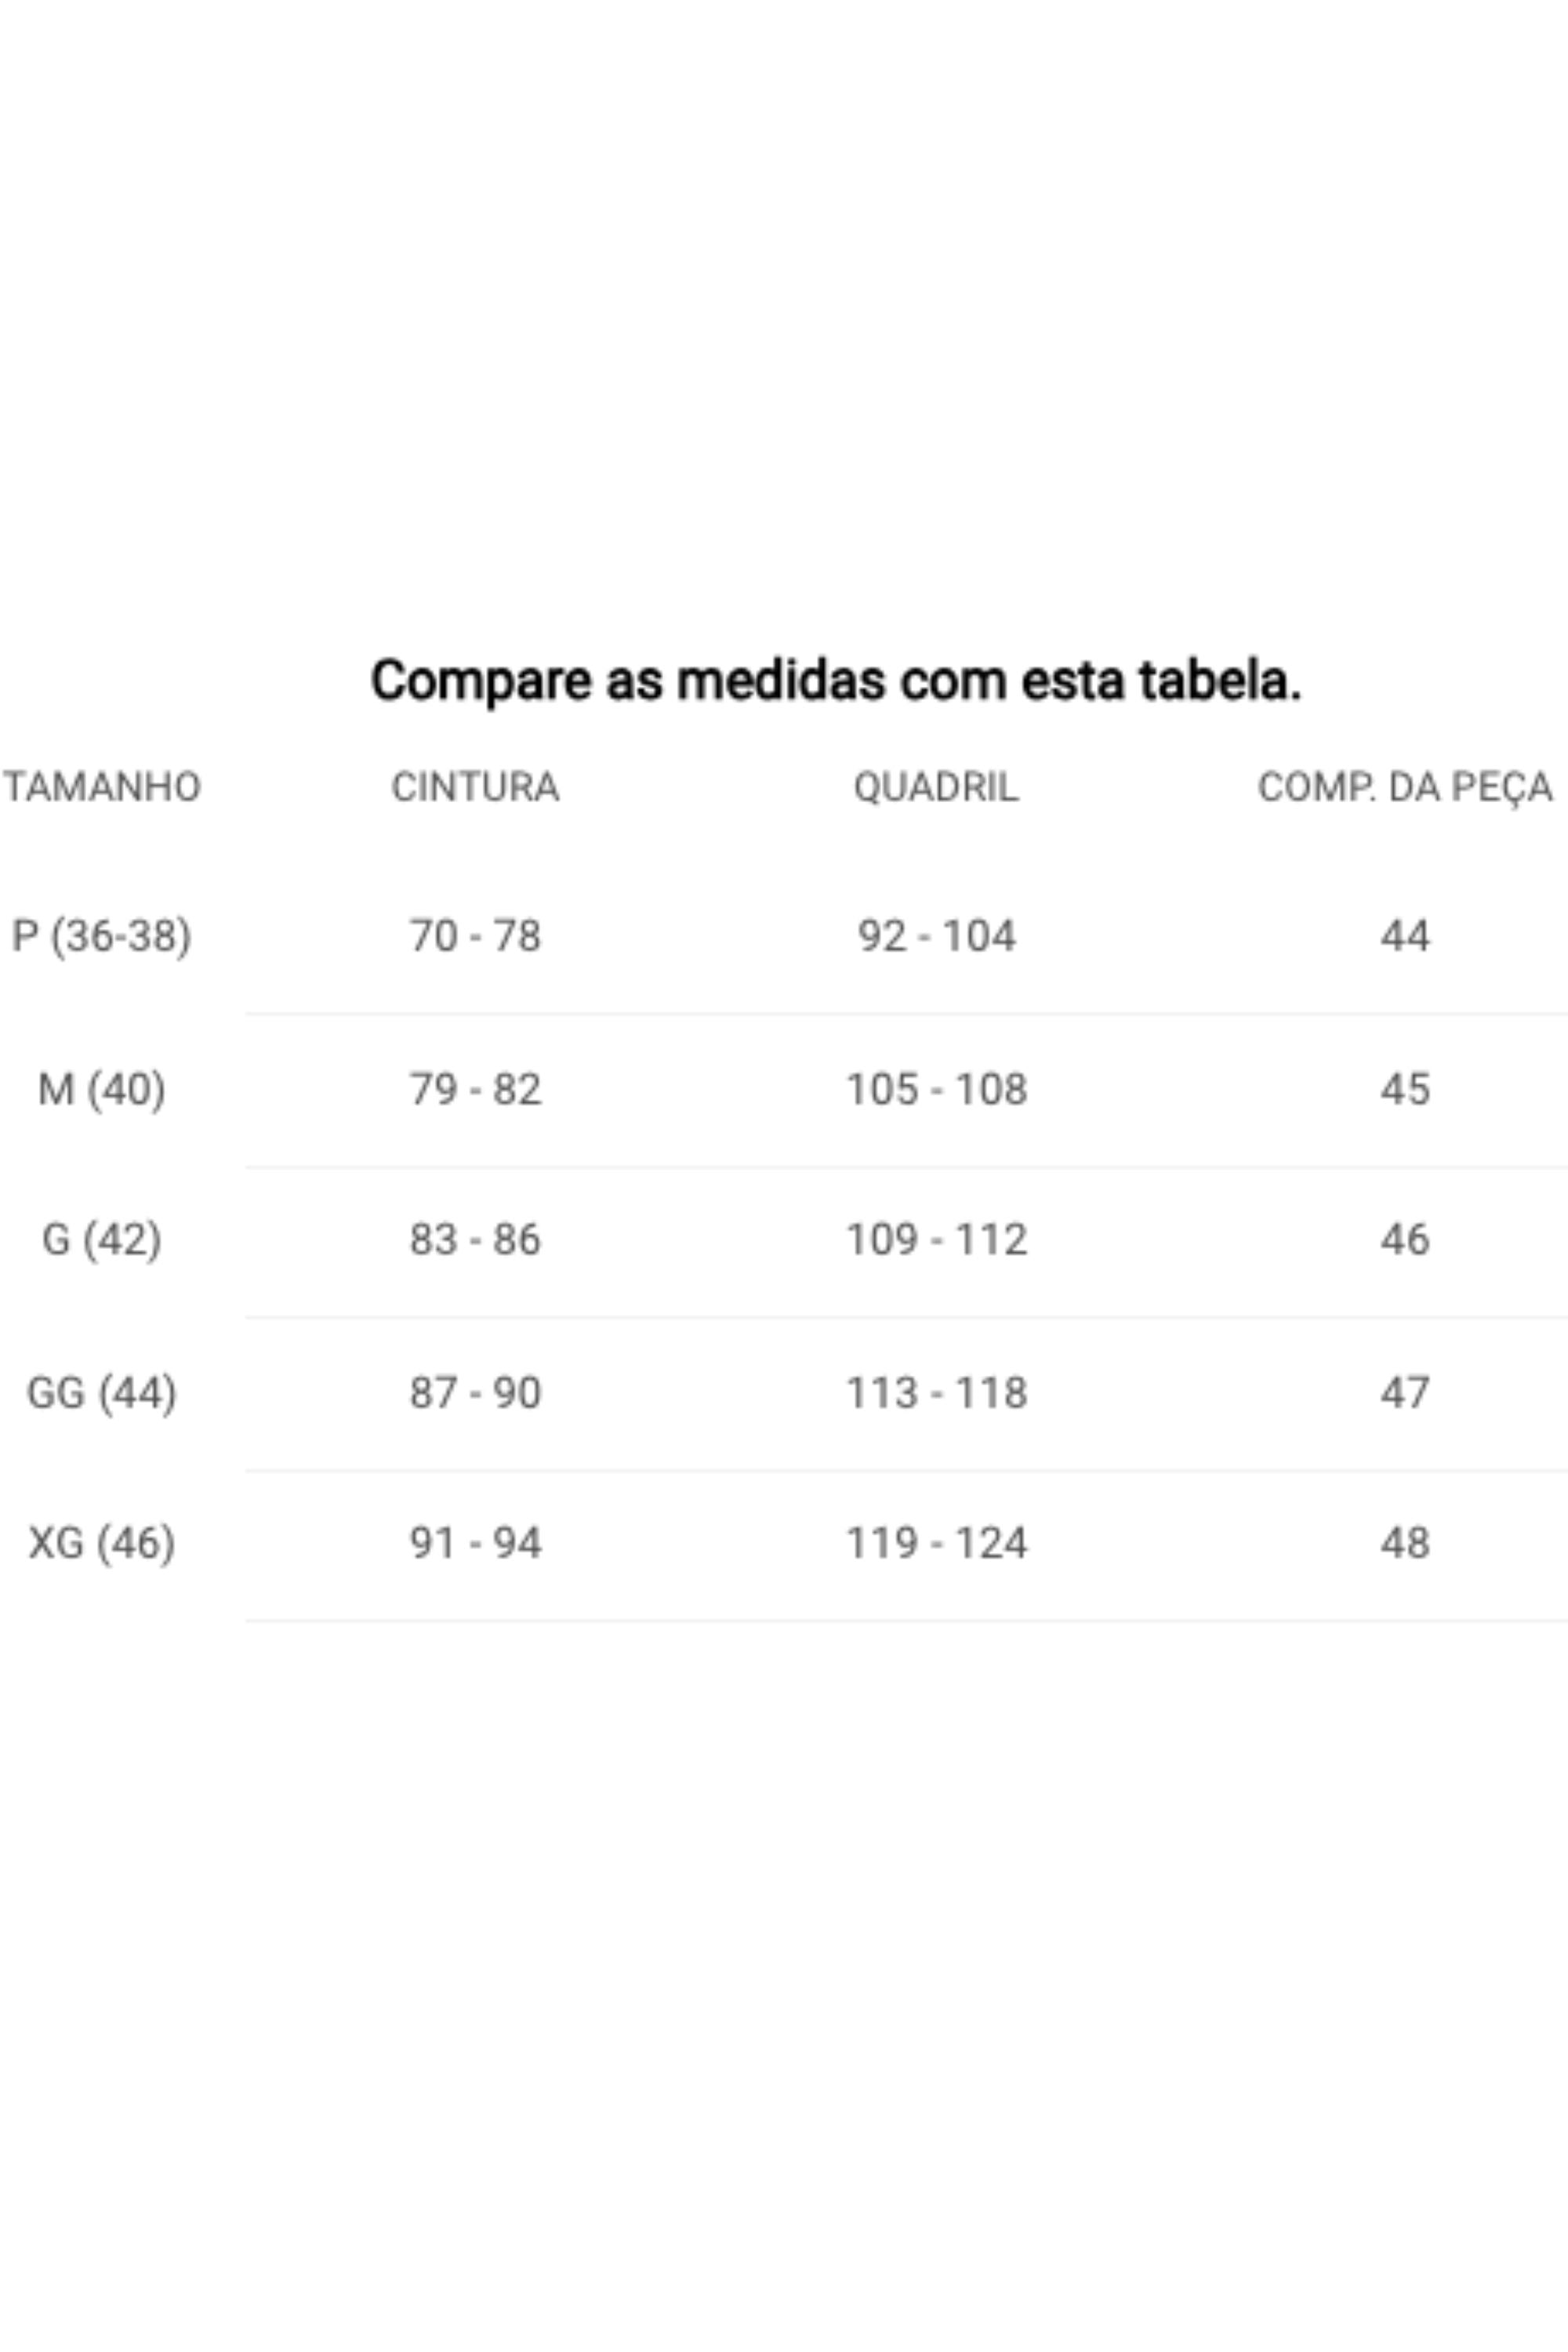Click the waist value 70 - 78
The image size is (1568, 2352).
(x=475, y=936)
